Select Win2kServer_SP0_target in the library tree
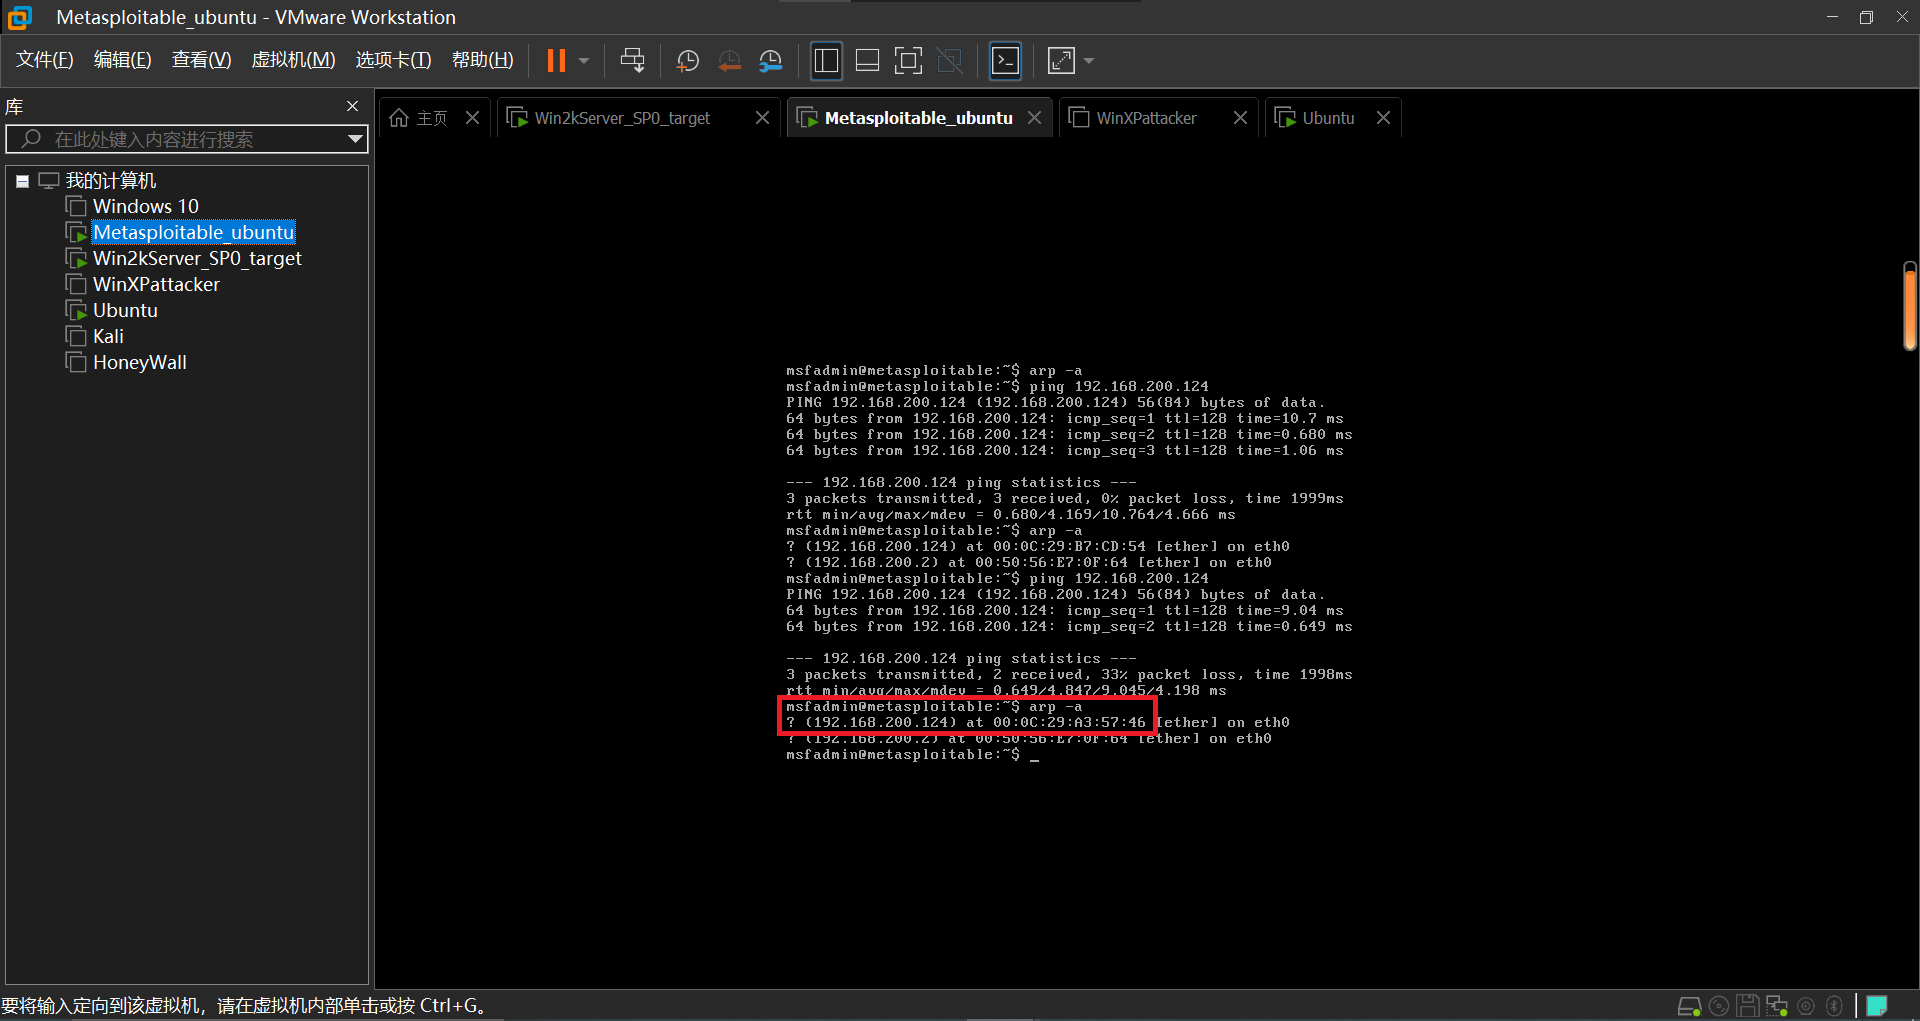 pos(197,258)
